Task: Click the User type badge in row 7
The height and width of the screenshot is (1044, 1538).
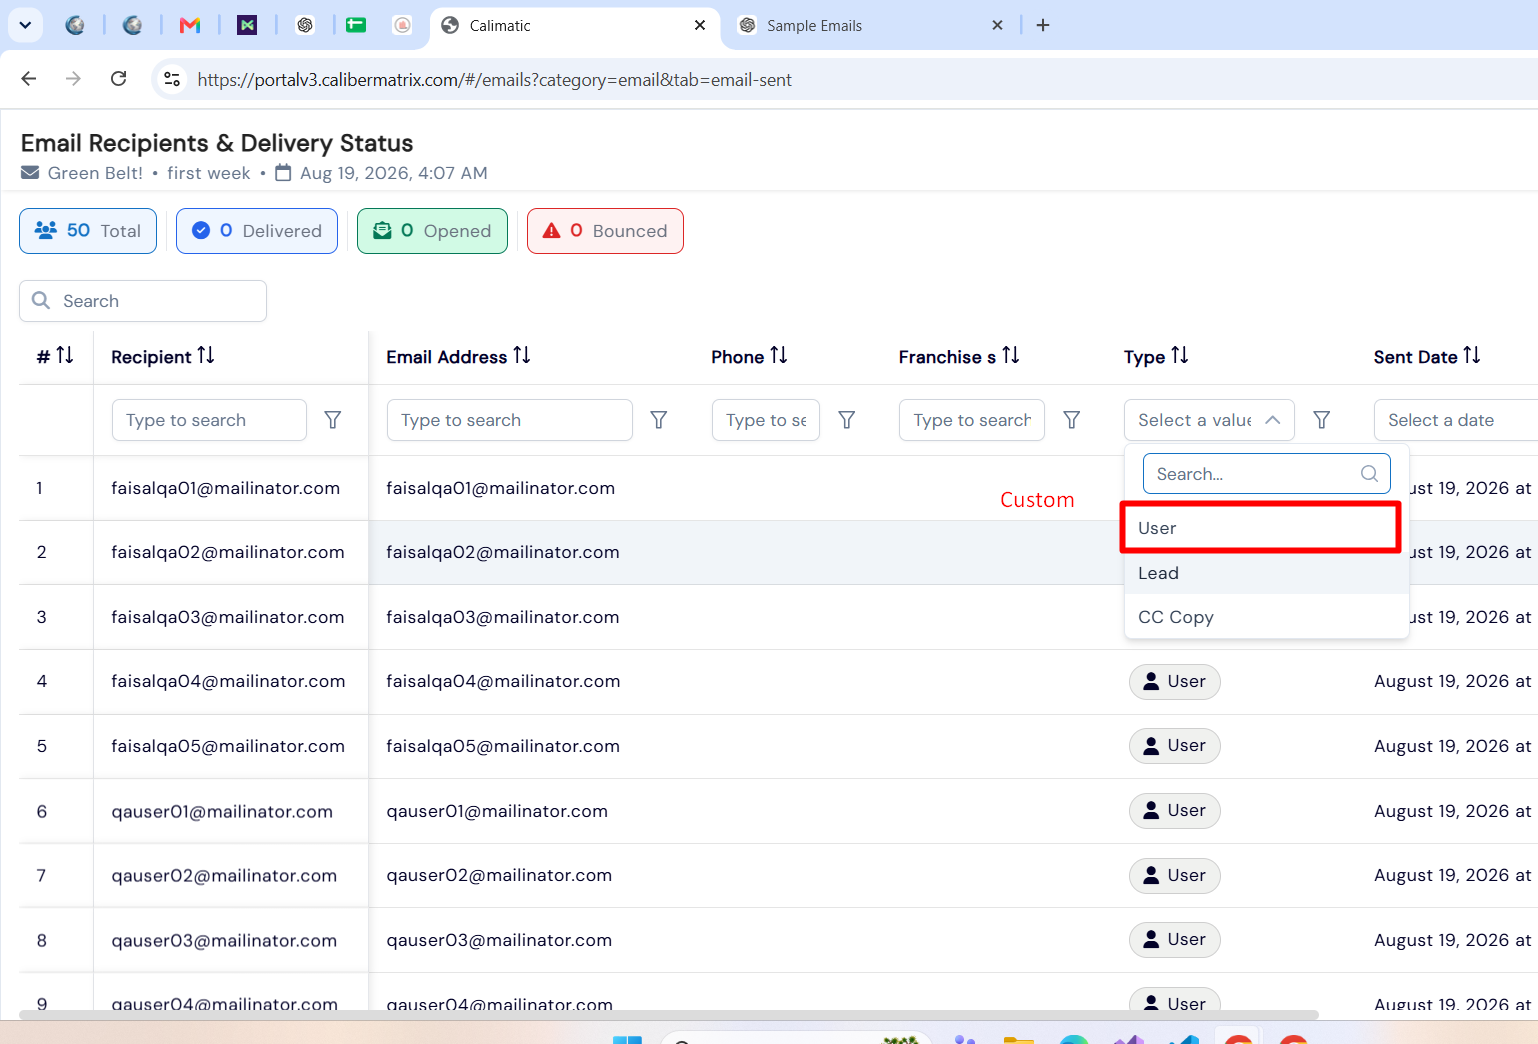Action: pyautogui.click(x=1175, y=876)
